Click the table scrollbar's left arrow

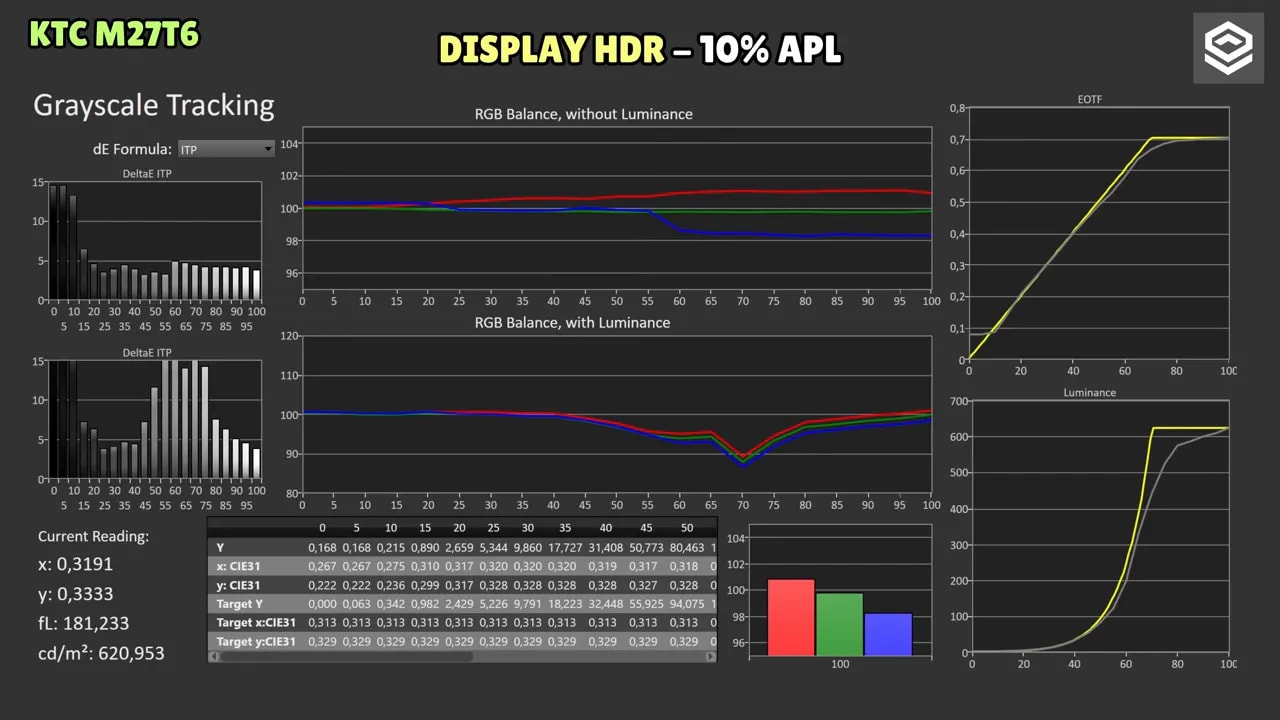point(212,657)
